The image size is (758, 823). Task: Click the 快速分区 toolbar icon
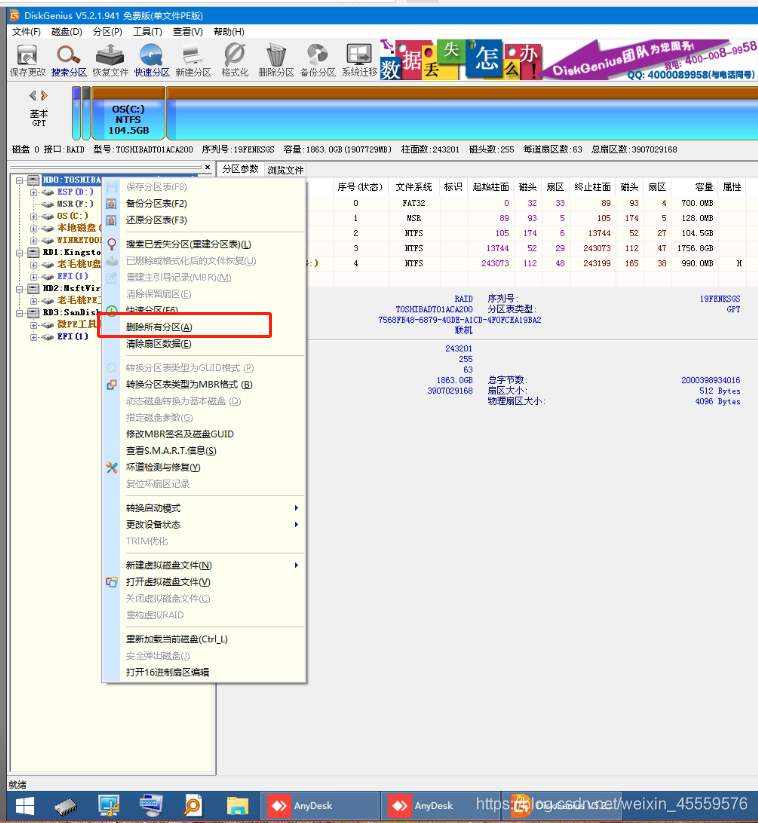[x=152, y=60]
